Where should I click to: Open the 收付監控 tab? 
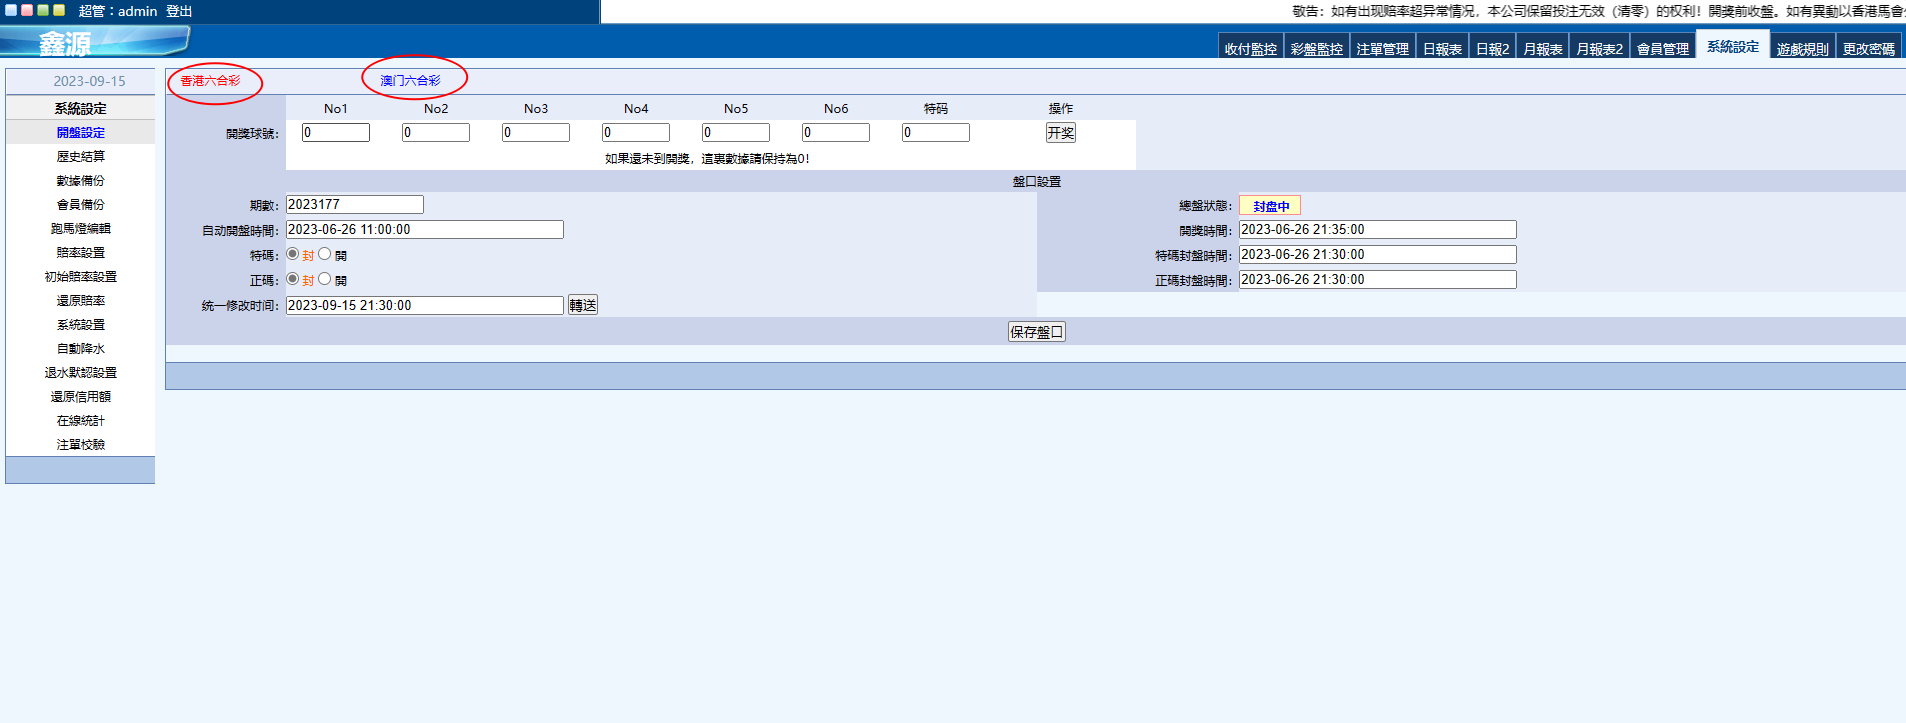click(x=1251, y=48)
